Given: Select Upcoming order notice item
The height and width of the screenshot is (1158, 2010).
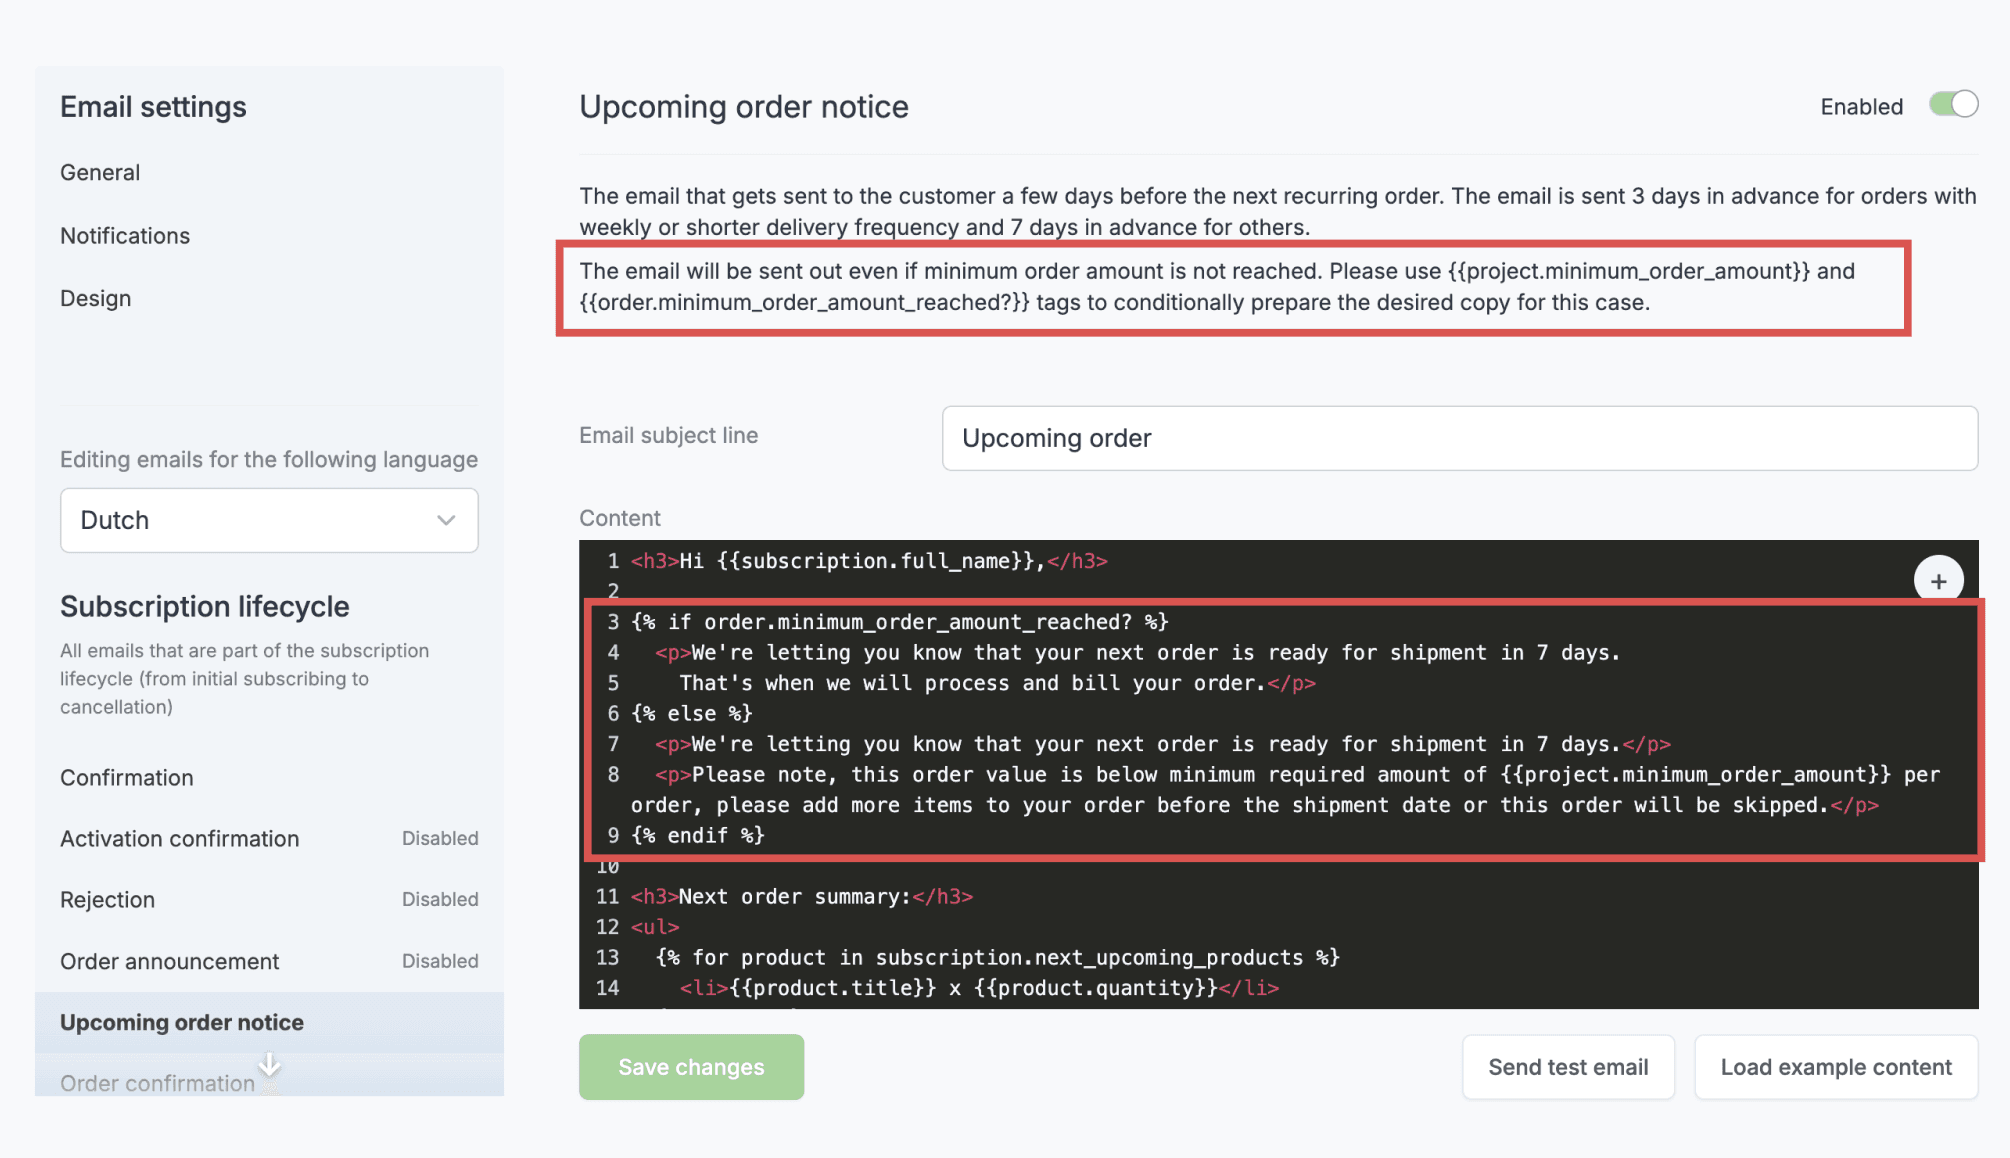Looking at the screenshot, I should [x=182, y=1022].
